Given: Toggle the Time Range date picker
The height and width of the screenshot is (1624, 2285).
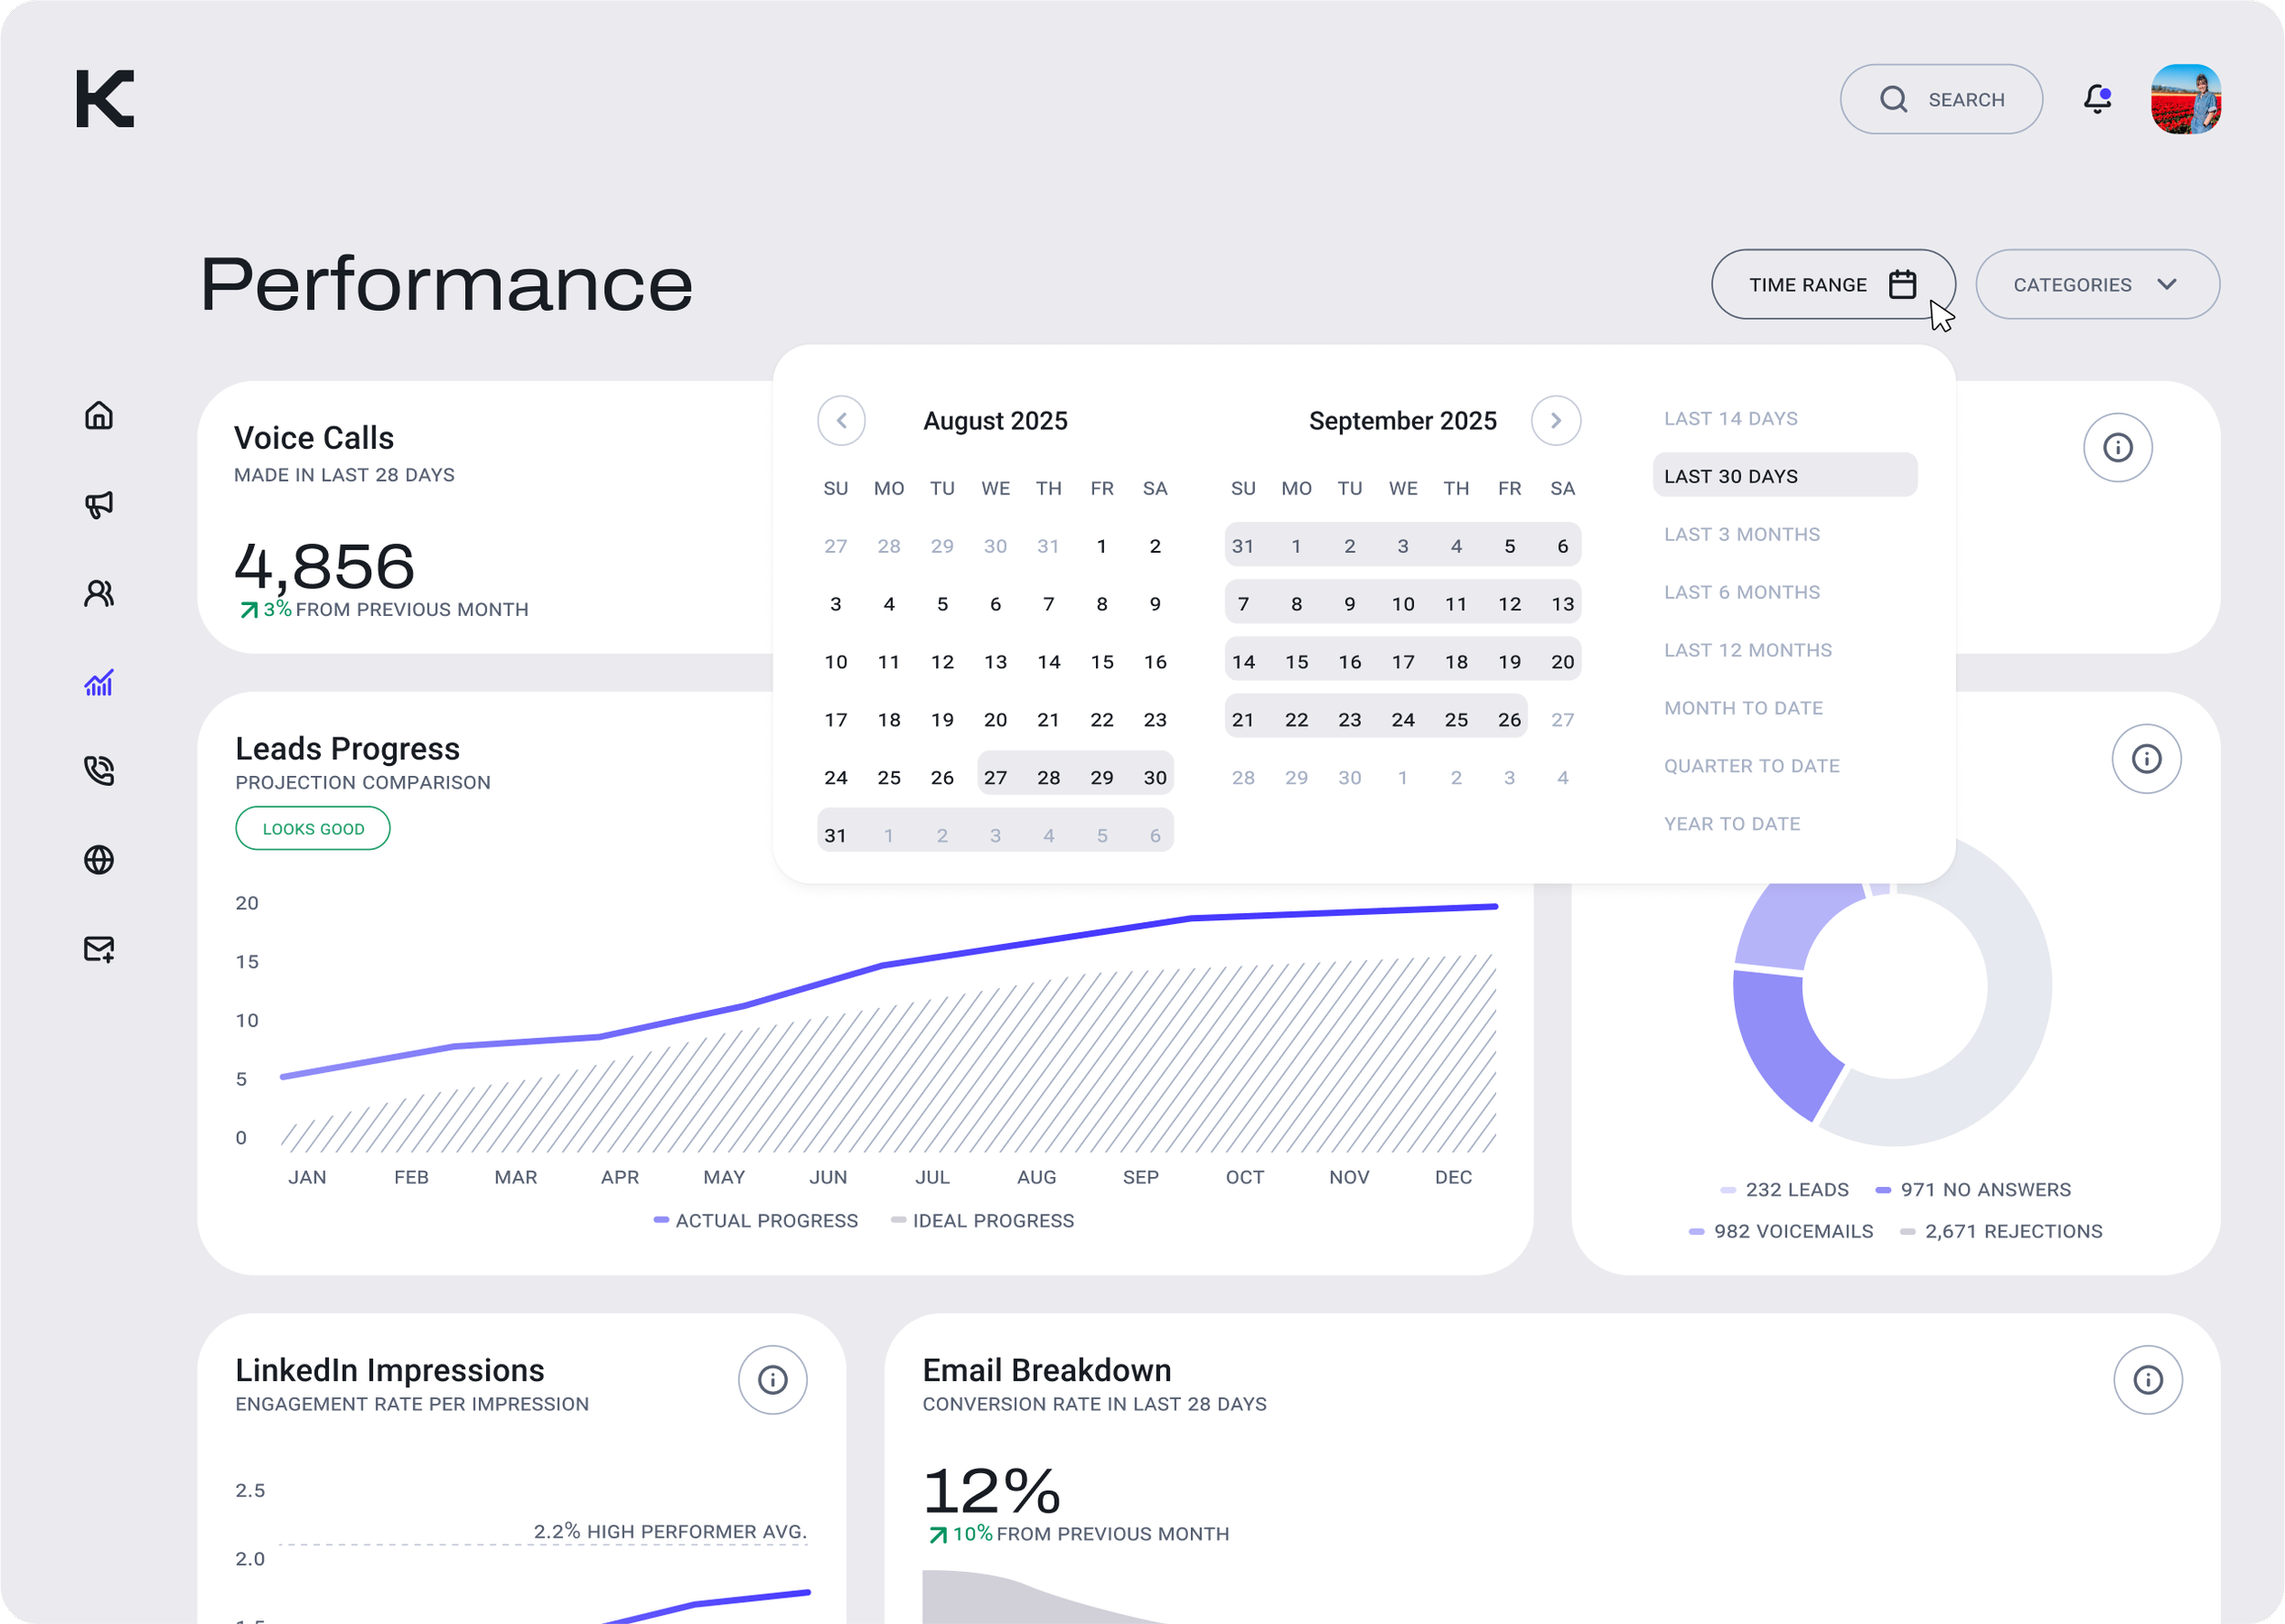Looking at the screenshot, I should pos(1832,285).
